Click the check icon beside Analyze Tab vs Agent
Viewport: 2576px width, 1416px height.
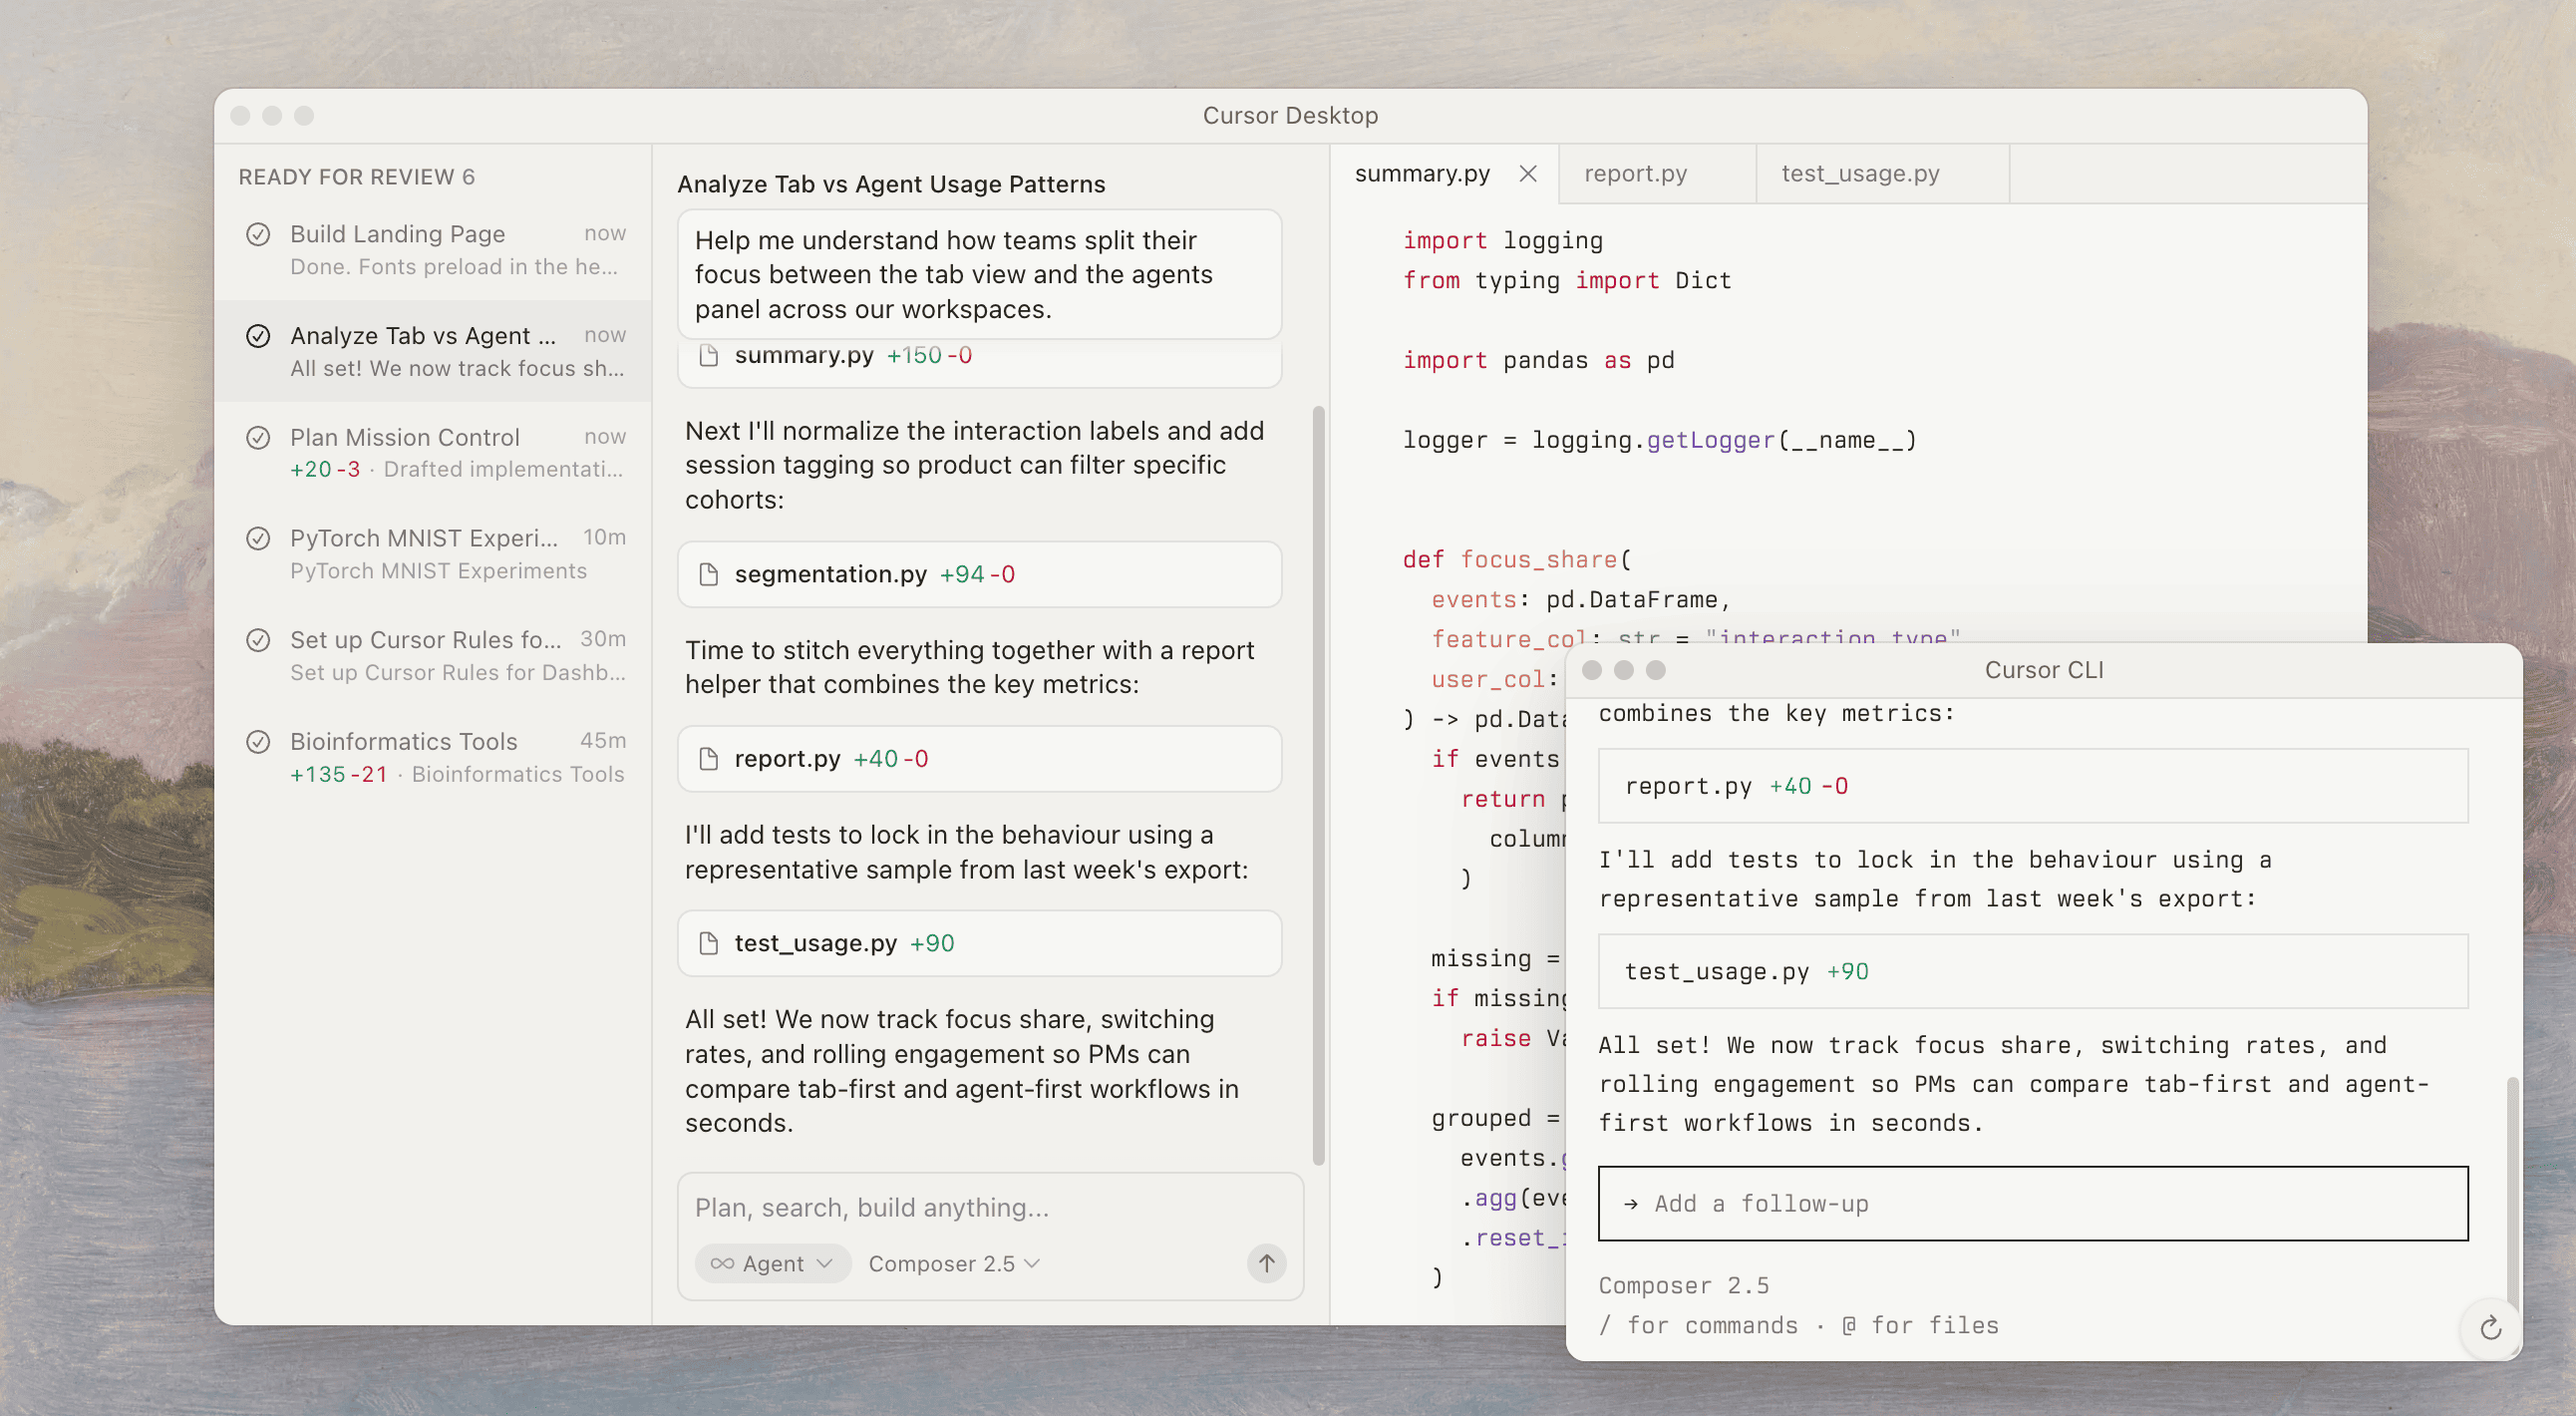[x=258, y=336]
